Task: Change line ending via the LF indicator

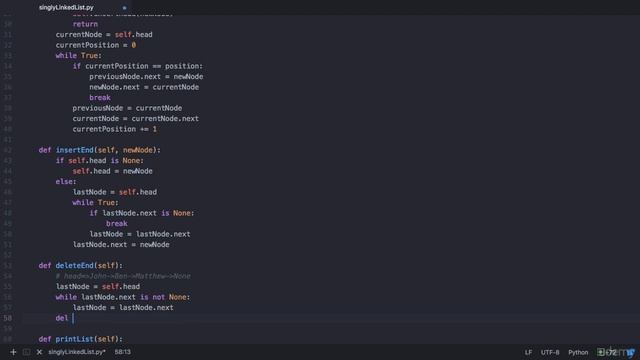Action: tap(528, 352)
